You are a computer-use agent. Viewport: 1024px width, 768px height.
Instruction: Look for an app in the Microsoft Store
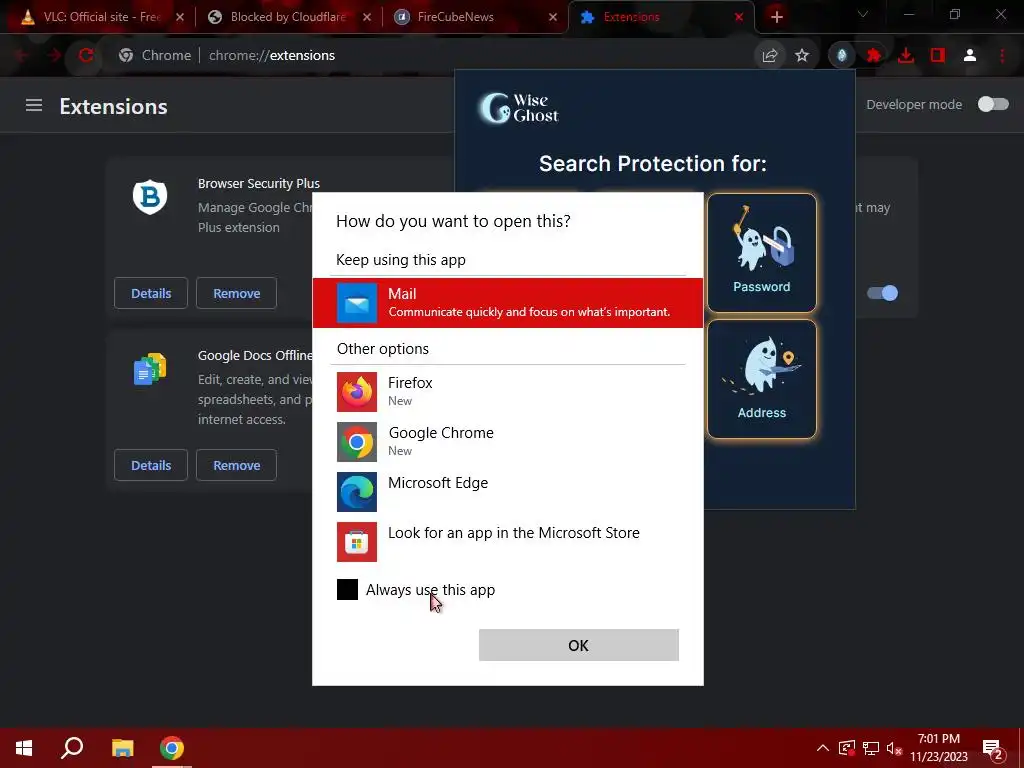coord(507,541)
